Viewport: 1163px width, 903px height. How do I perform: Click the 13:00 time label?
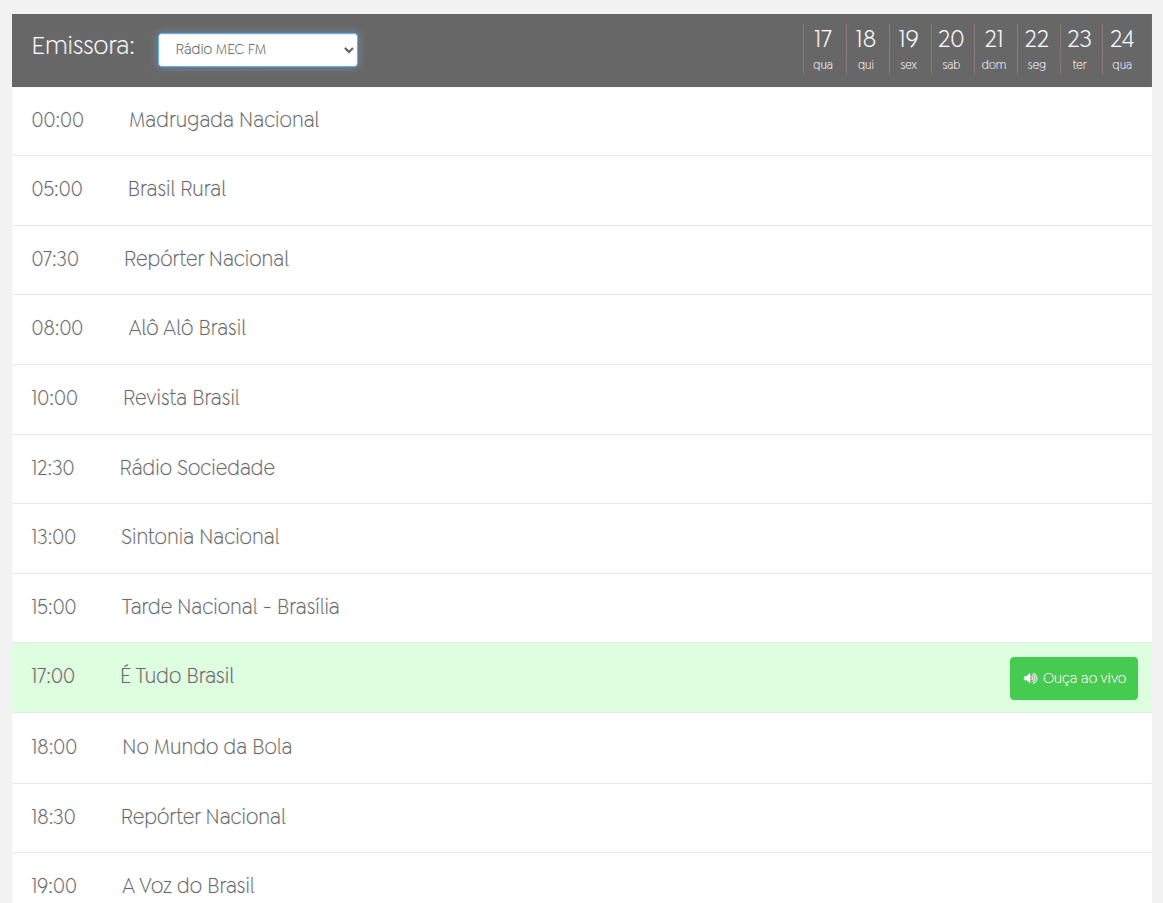[53, 537]
